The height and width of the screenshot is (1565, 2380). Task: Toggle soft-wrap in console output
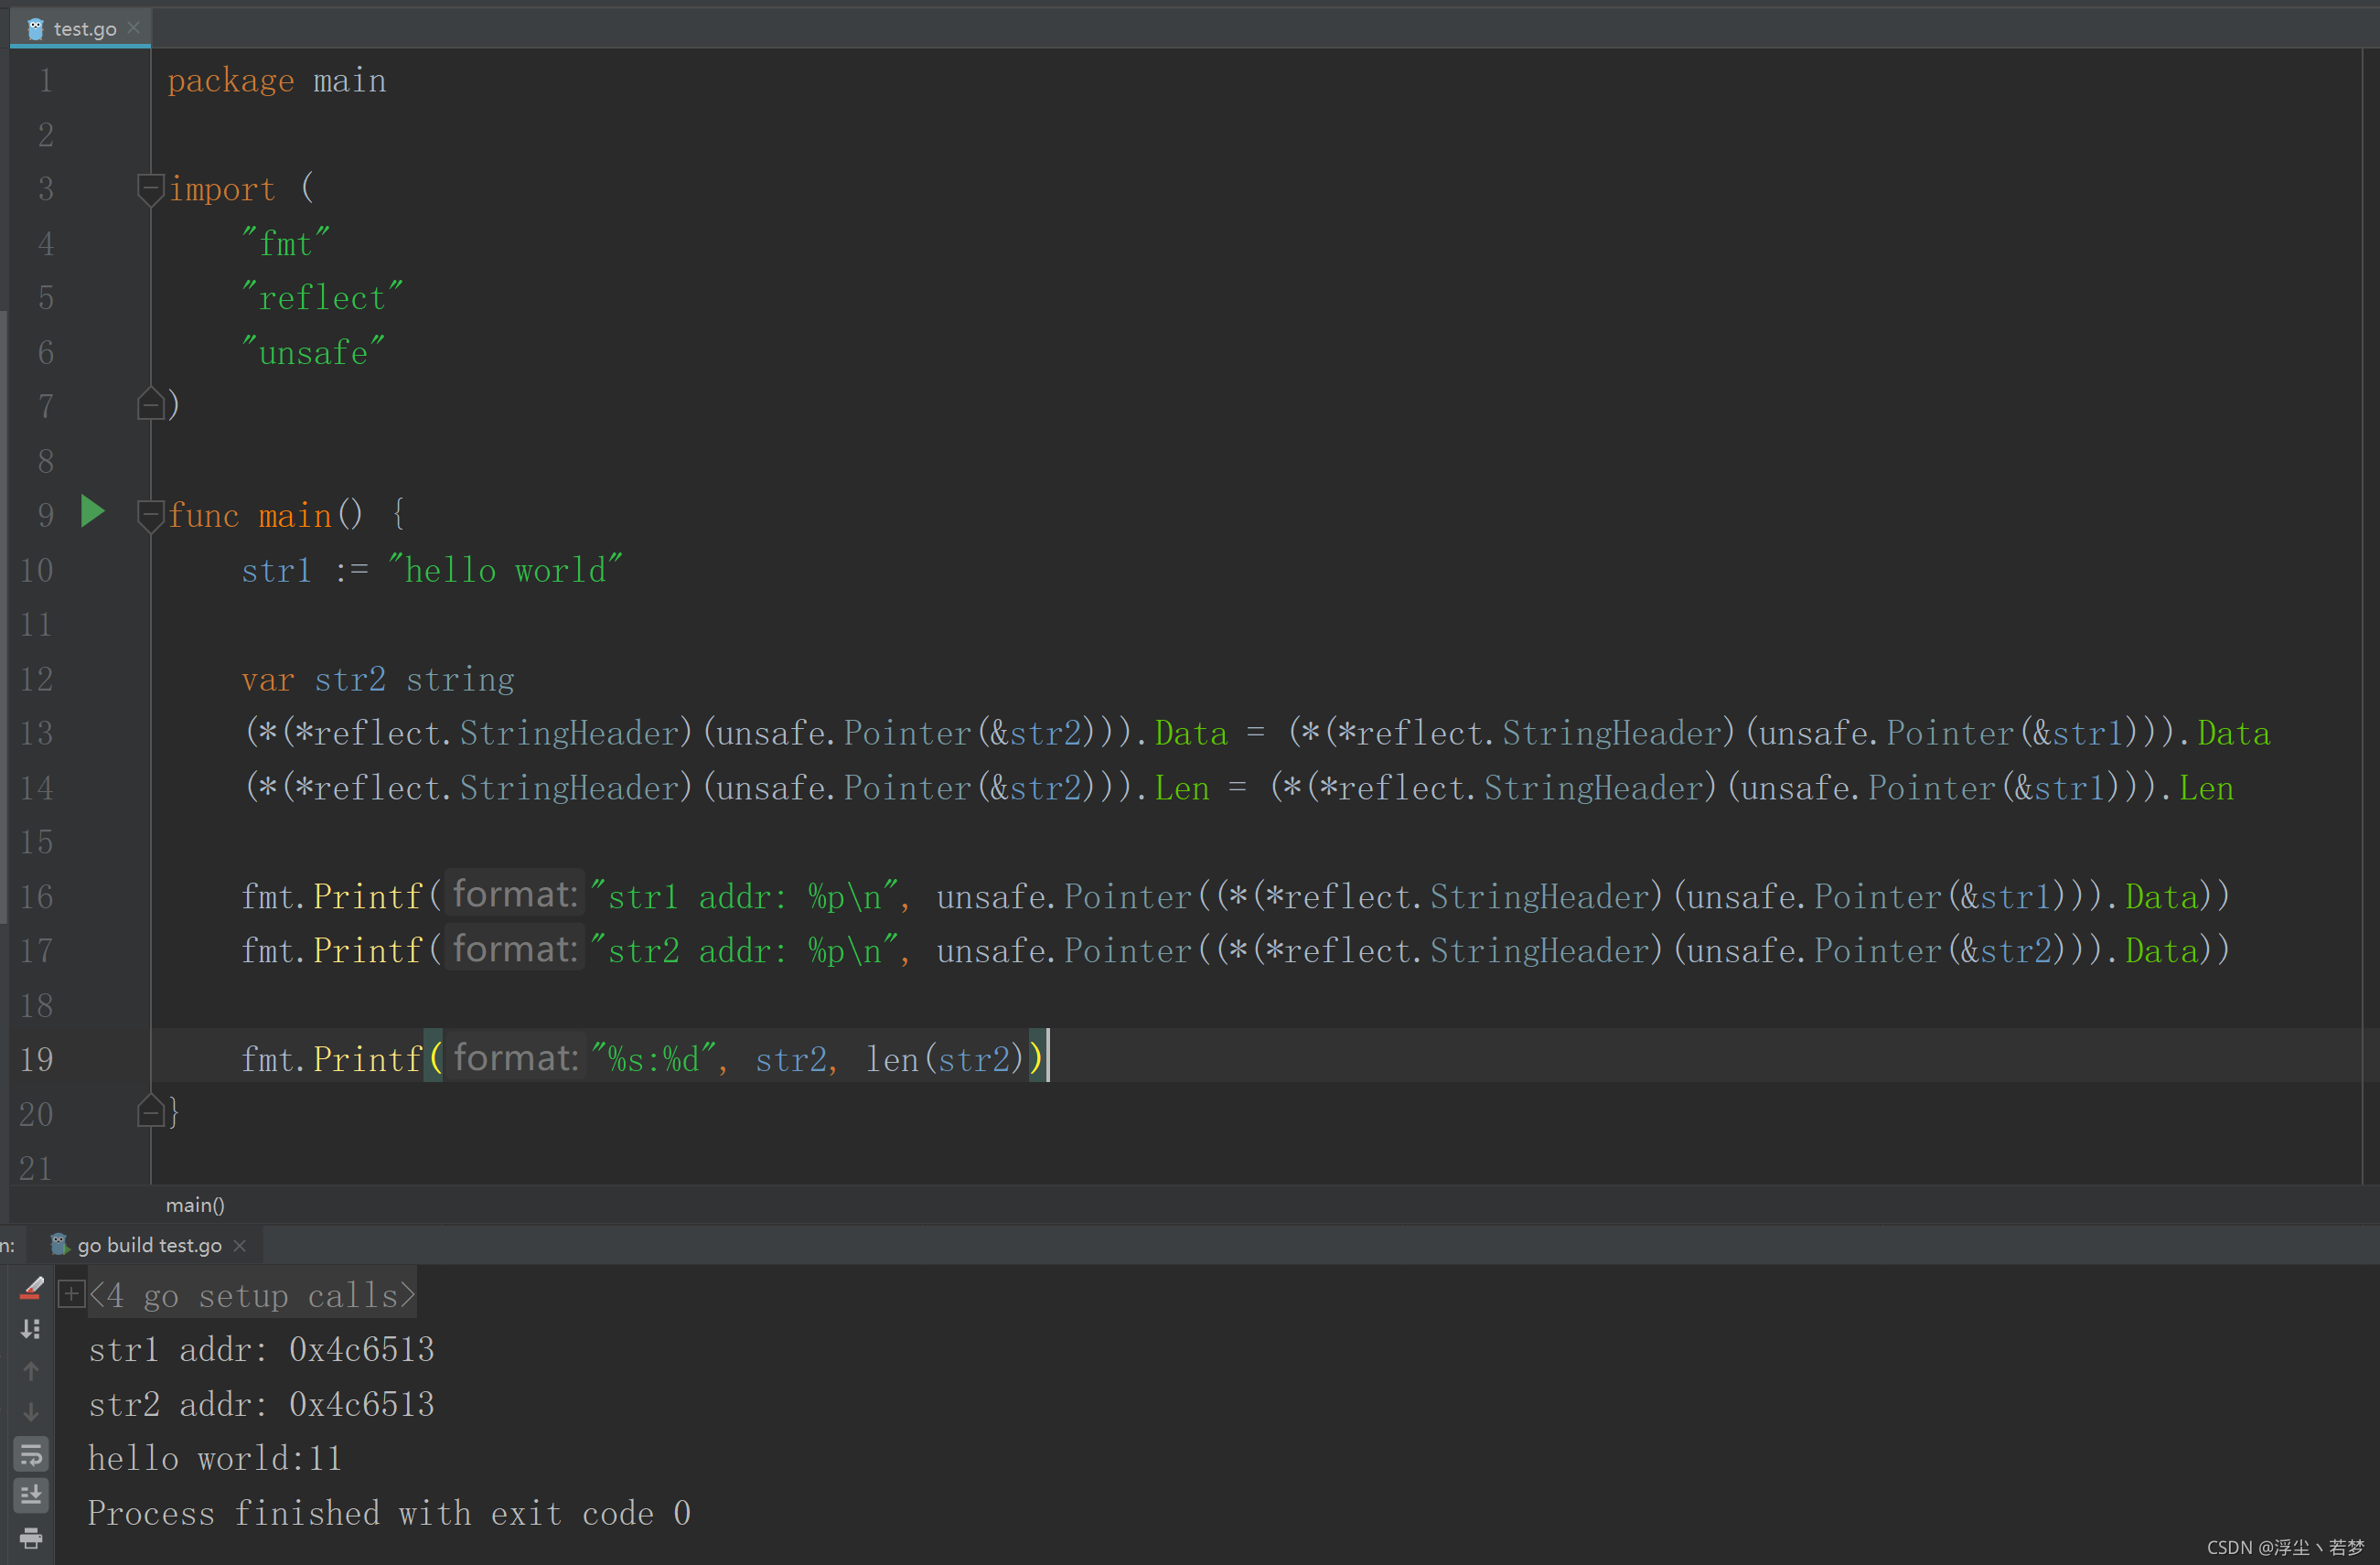31,1454
